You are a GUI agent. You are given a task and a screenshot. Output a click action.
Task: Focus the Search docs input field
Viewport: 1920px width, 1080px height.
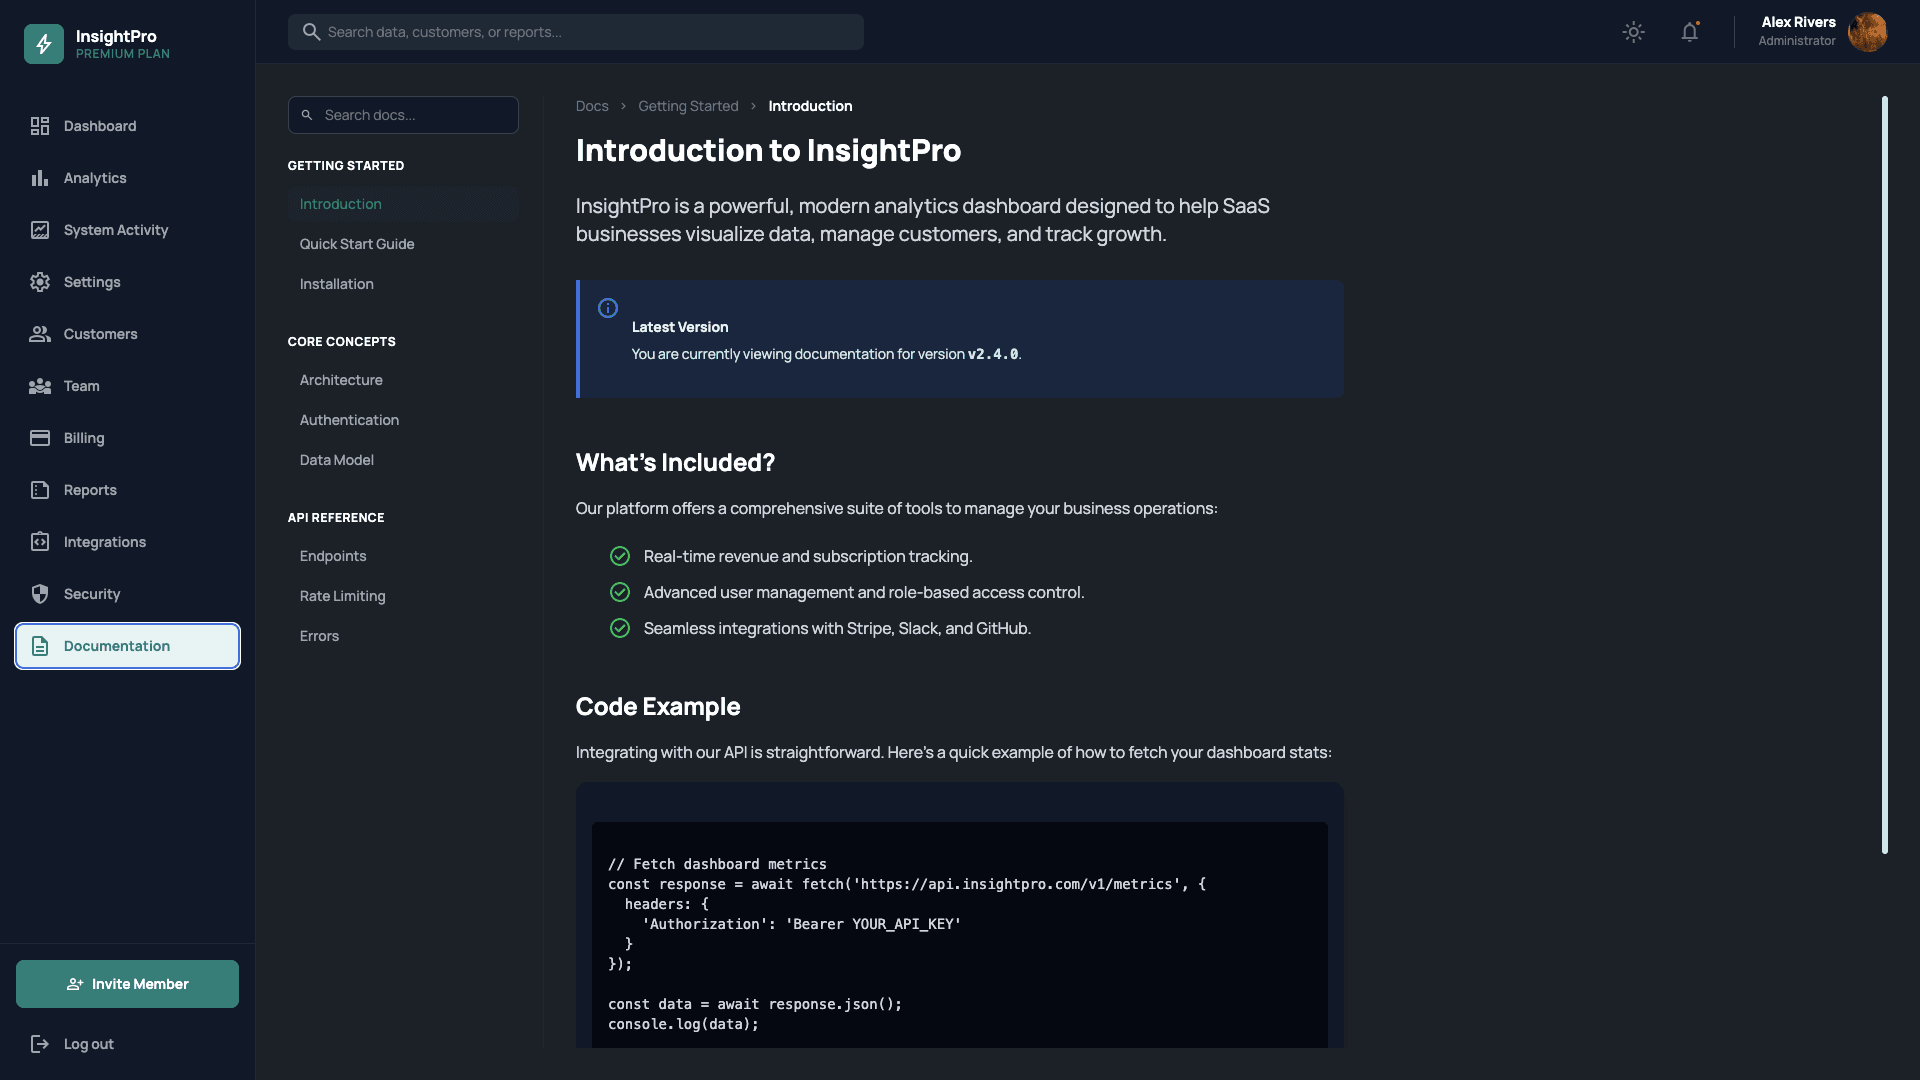point(402,114)
